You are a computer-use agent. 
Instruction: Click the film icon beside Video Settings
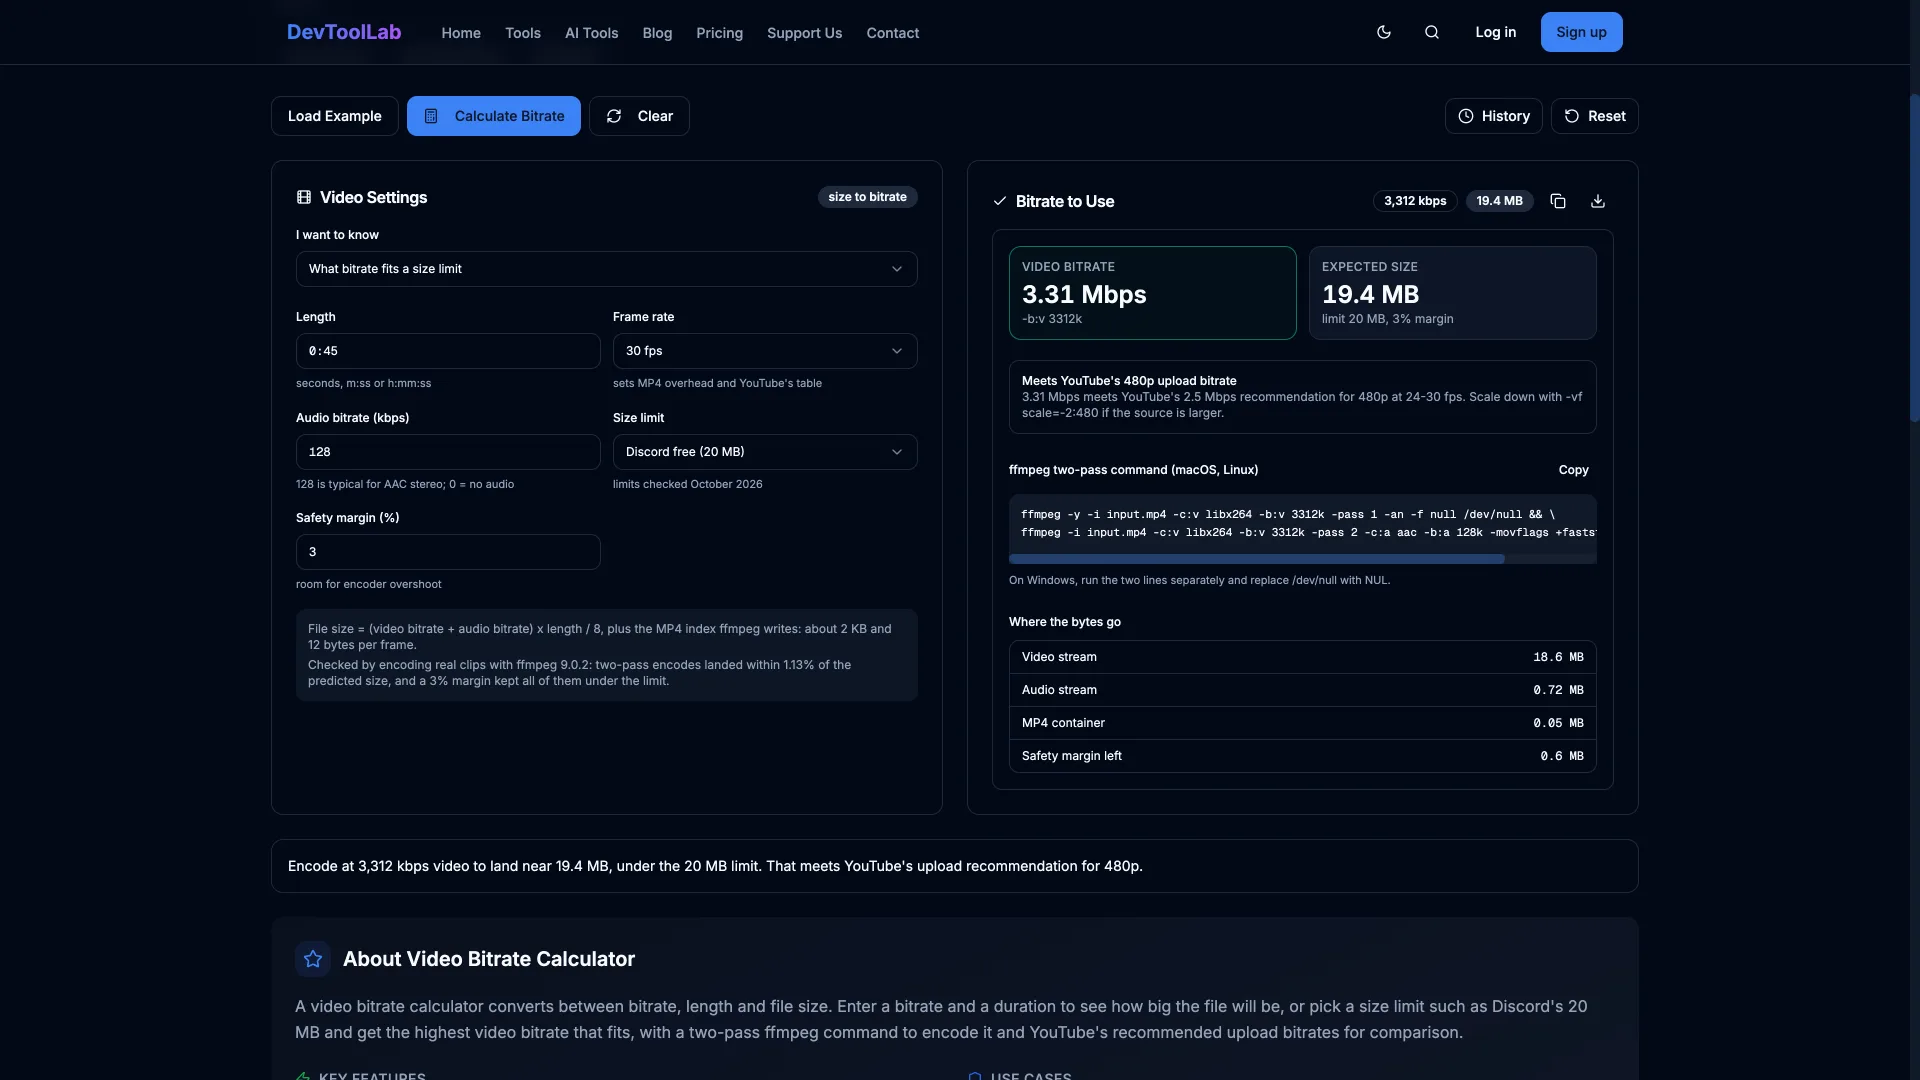coord(304,197)
